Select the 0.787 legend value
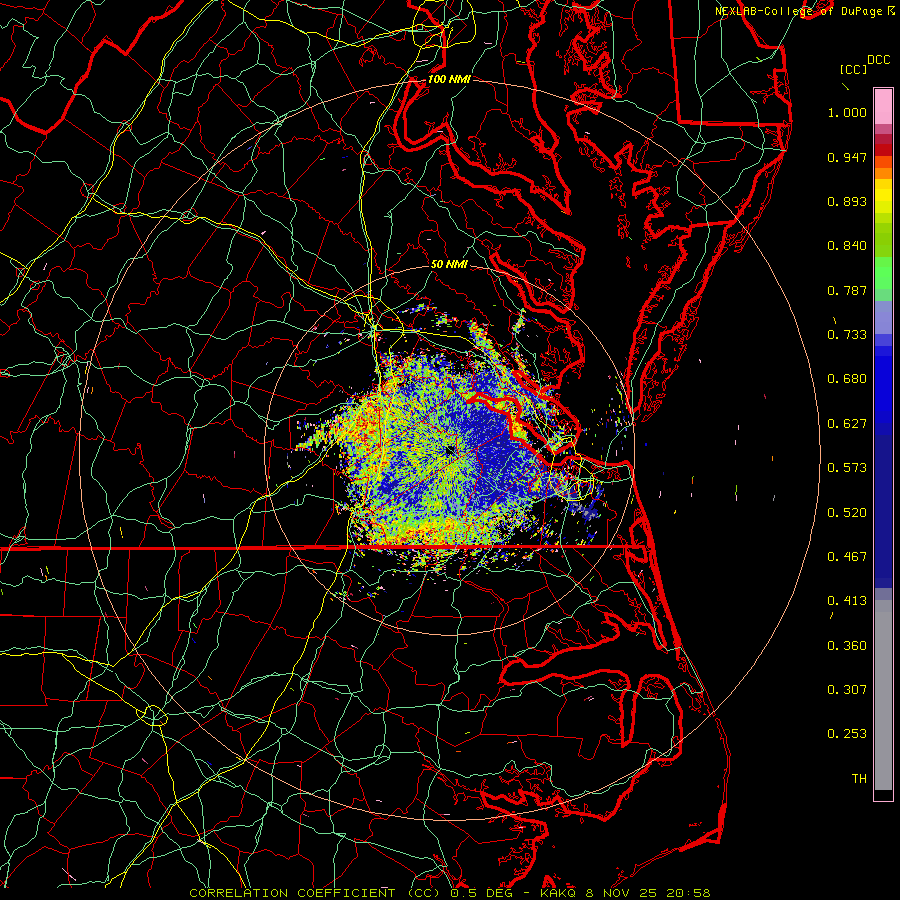This screenshot has width=900, height=900. click(847, 290)
